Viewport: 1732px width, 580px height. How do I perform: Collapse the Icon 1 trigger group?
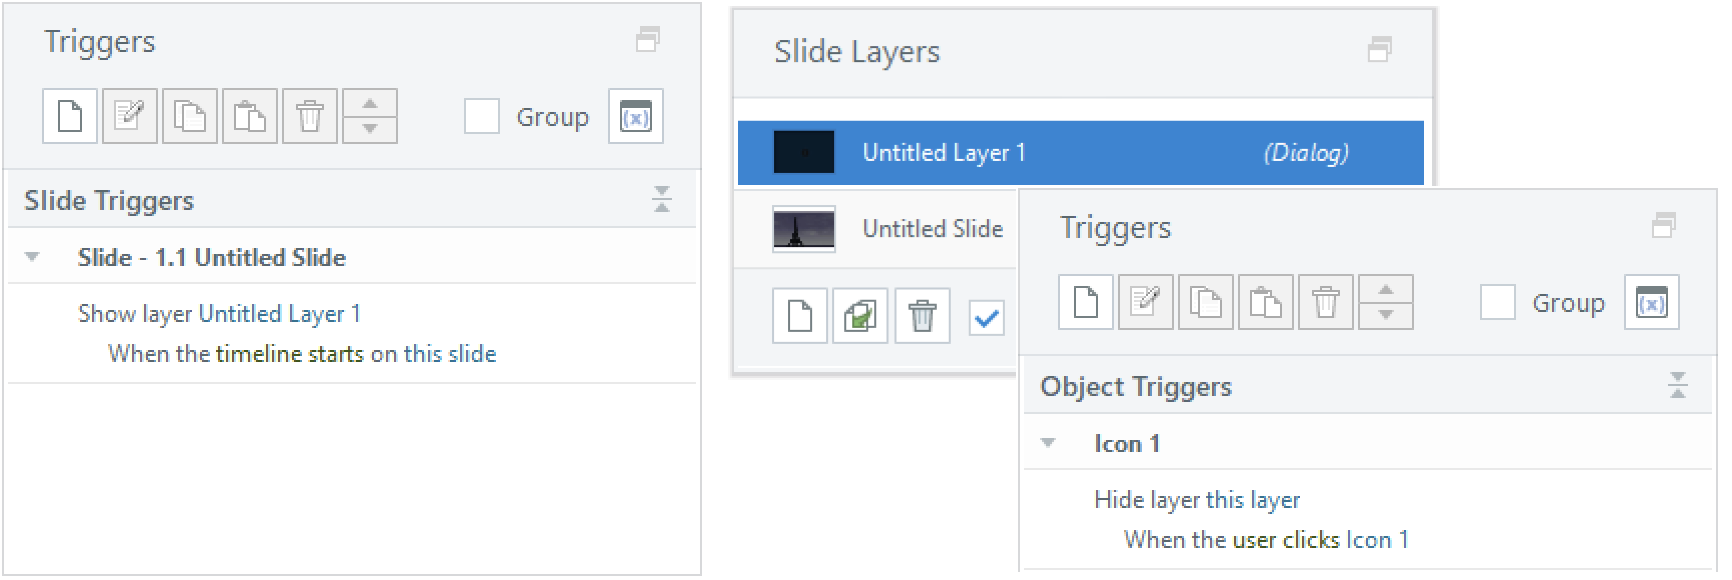pyautogui.click(x=1048, y=443)
